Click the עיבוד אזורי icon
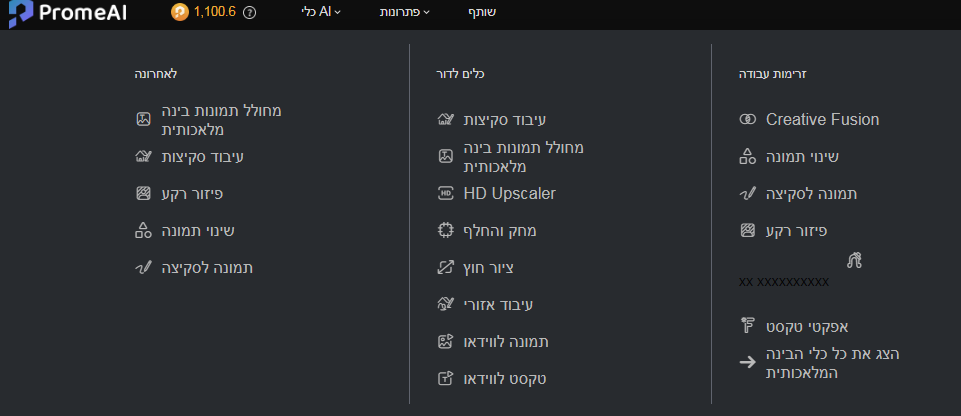Viewport: 961px width, 416px height. tap(446, 304)
